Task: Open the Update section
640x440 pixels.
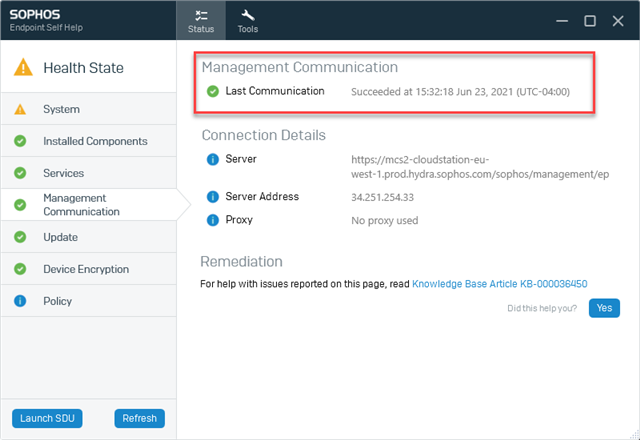Action: (89, 237)
